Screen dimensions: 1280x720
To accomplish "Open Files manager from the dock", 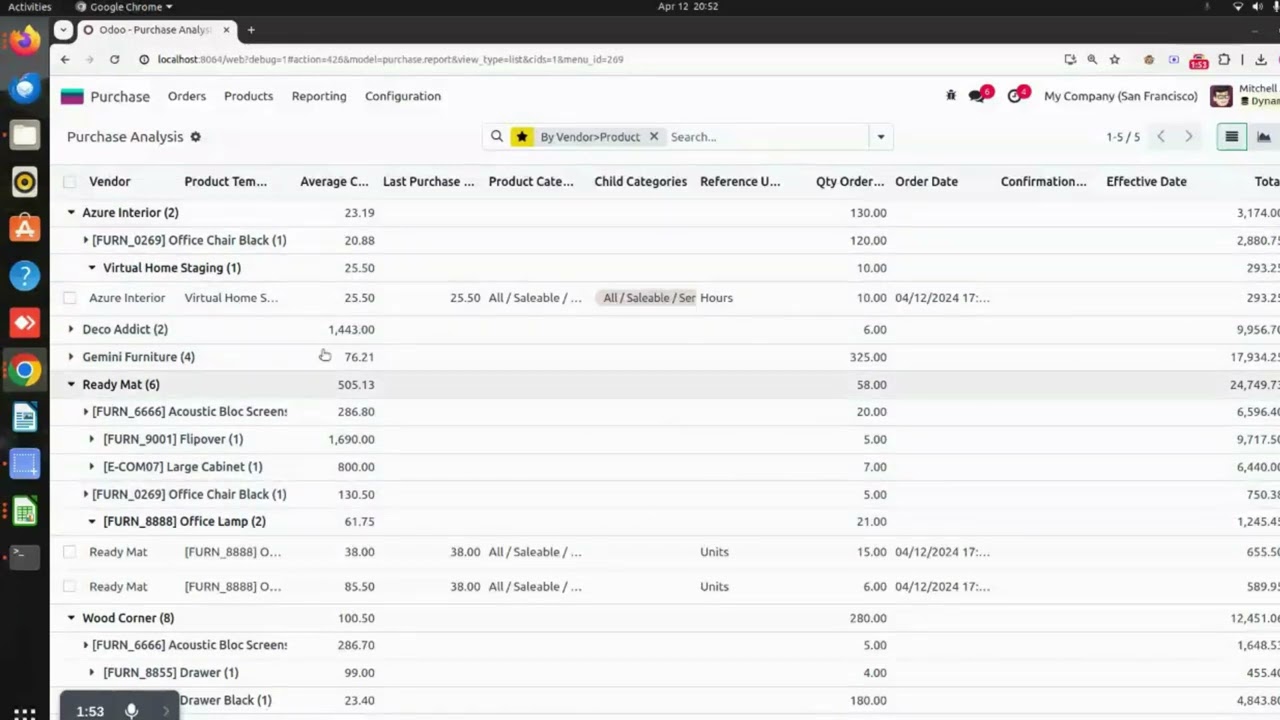I will [25, 136].
